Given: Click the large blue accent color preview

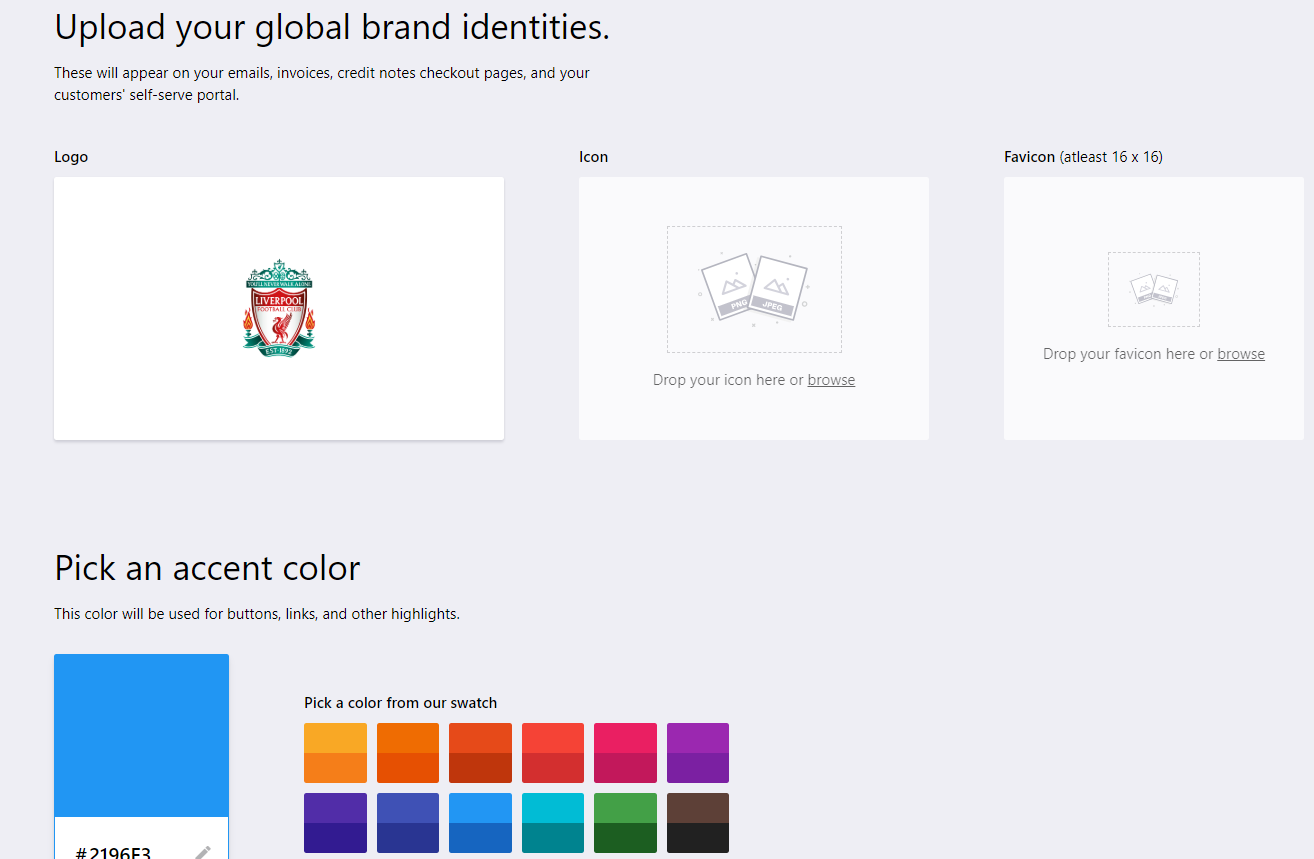Looking at the screenshot, I should click(x=141, y=735).
